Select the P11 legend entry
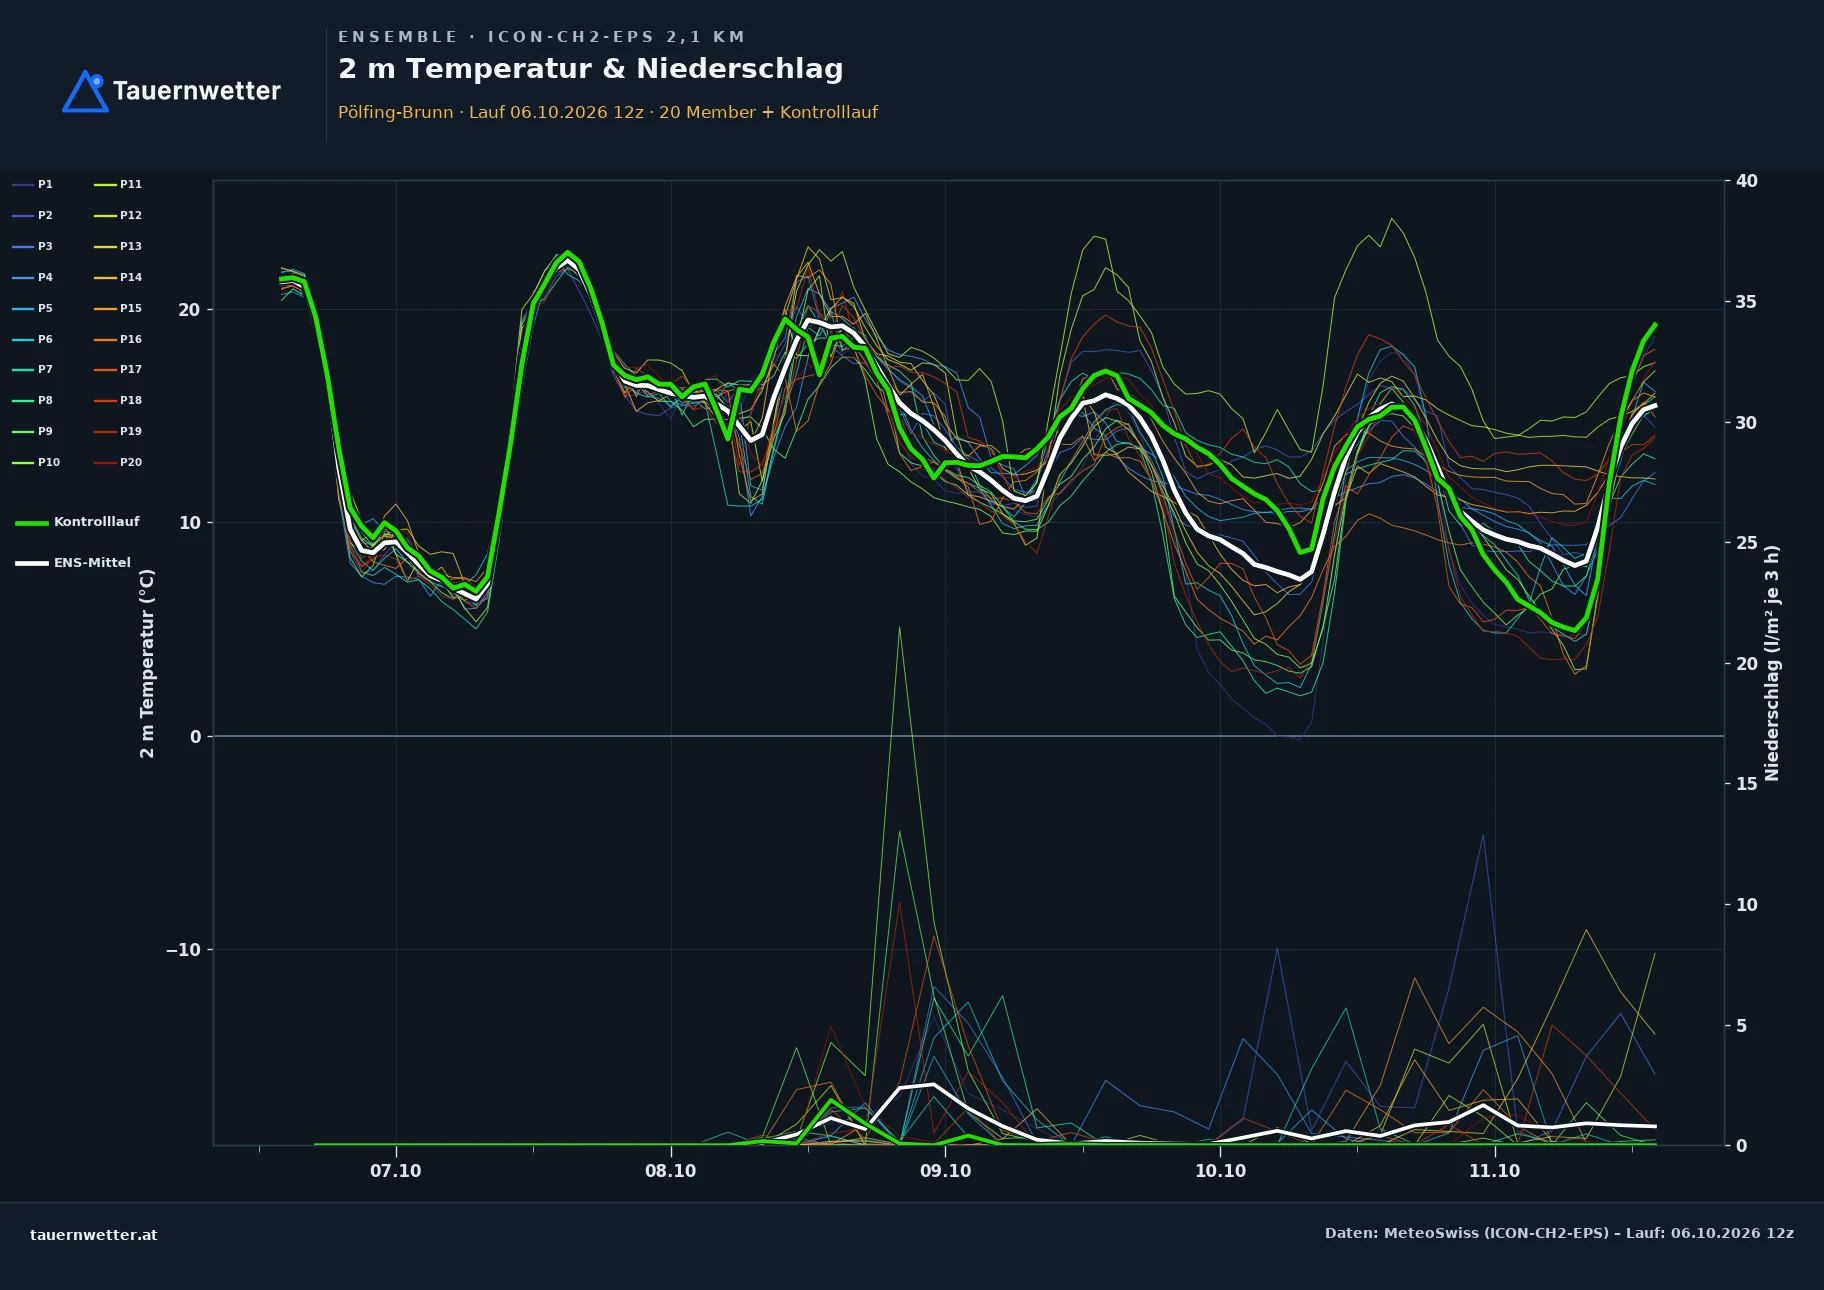This screenshot has height=1290, width=1824. click(118, 185)
